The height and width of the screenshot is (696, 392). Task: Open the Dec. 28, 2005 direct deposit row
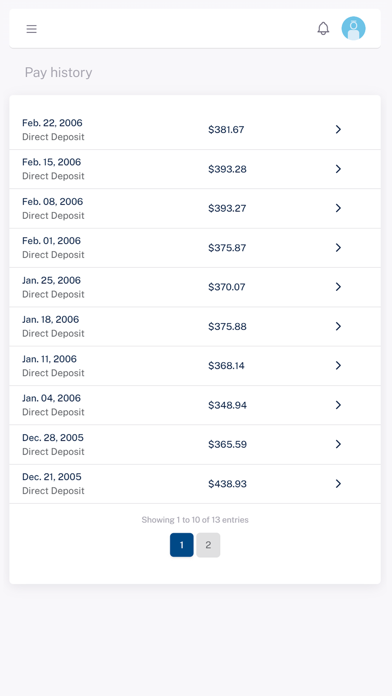[x=195, y=444]
